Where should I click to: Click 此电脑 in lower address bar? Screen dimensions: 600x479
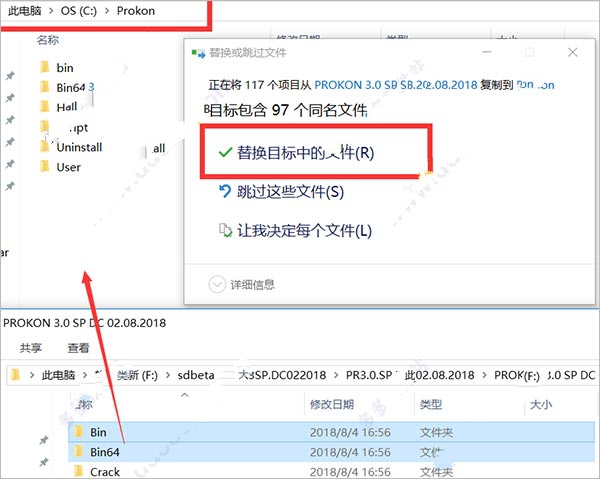point(59,375)
